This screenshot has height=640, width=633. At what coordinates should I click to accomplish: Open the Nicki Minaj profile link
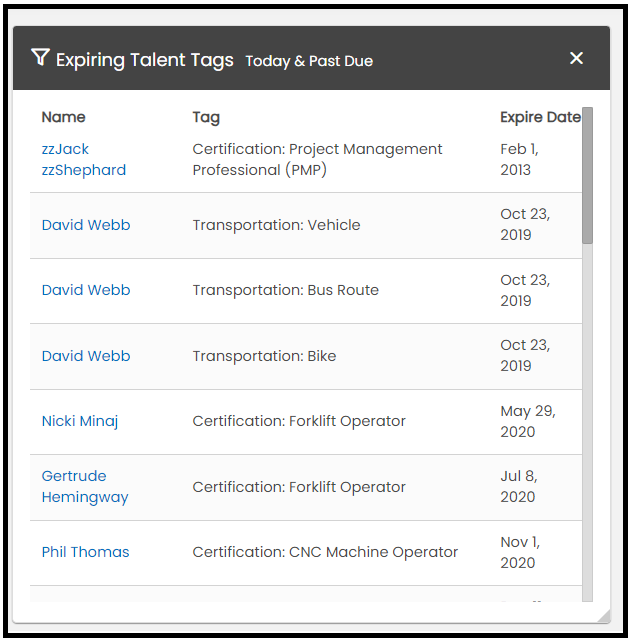click(80, 421)
